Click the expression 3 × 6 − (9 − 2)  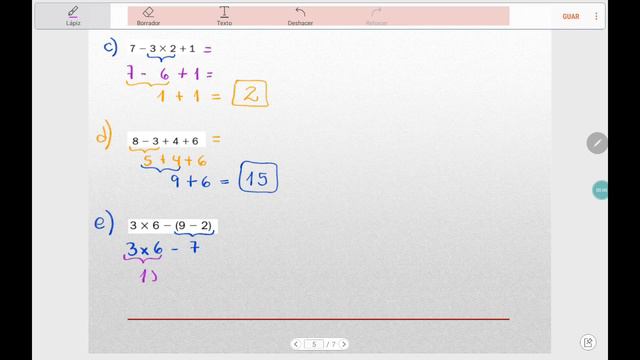click(172, 225)
